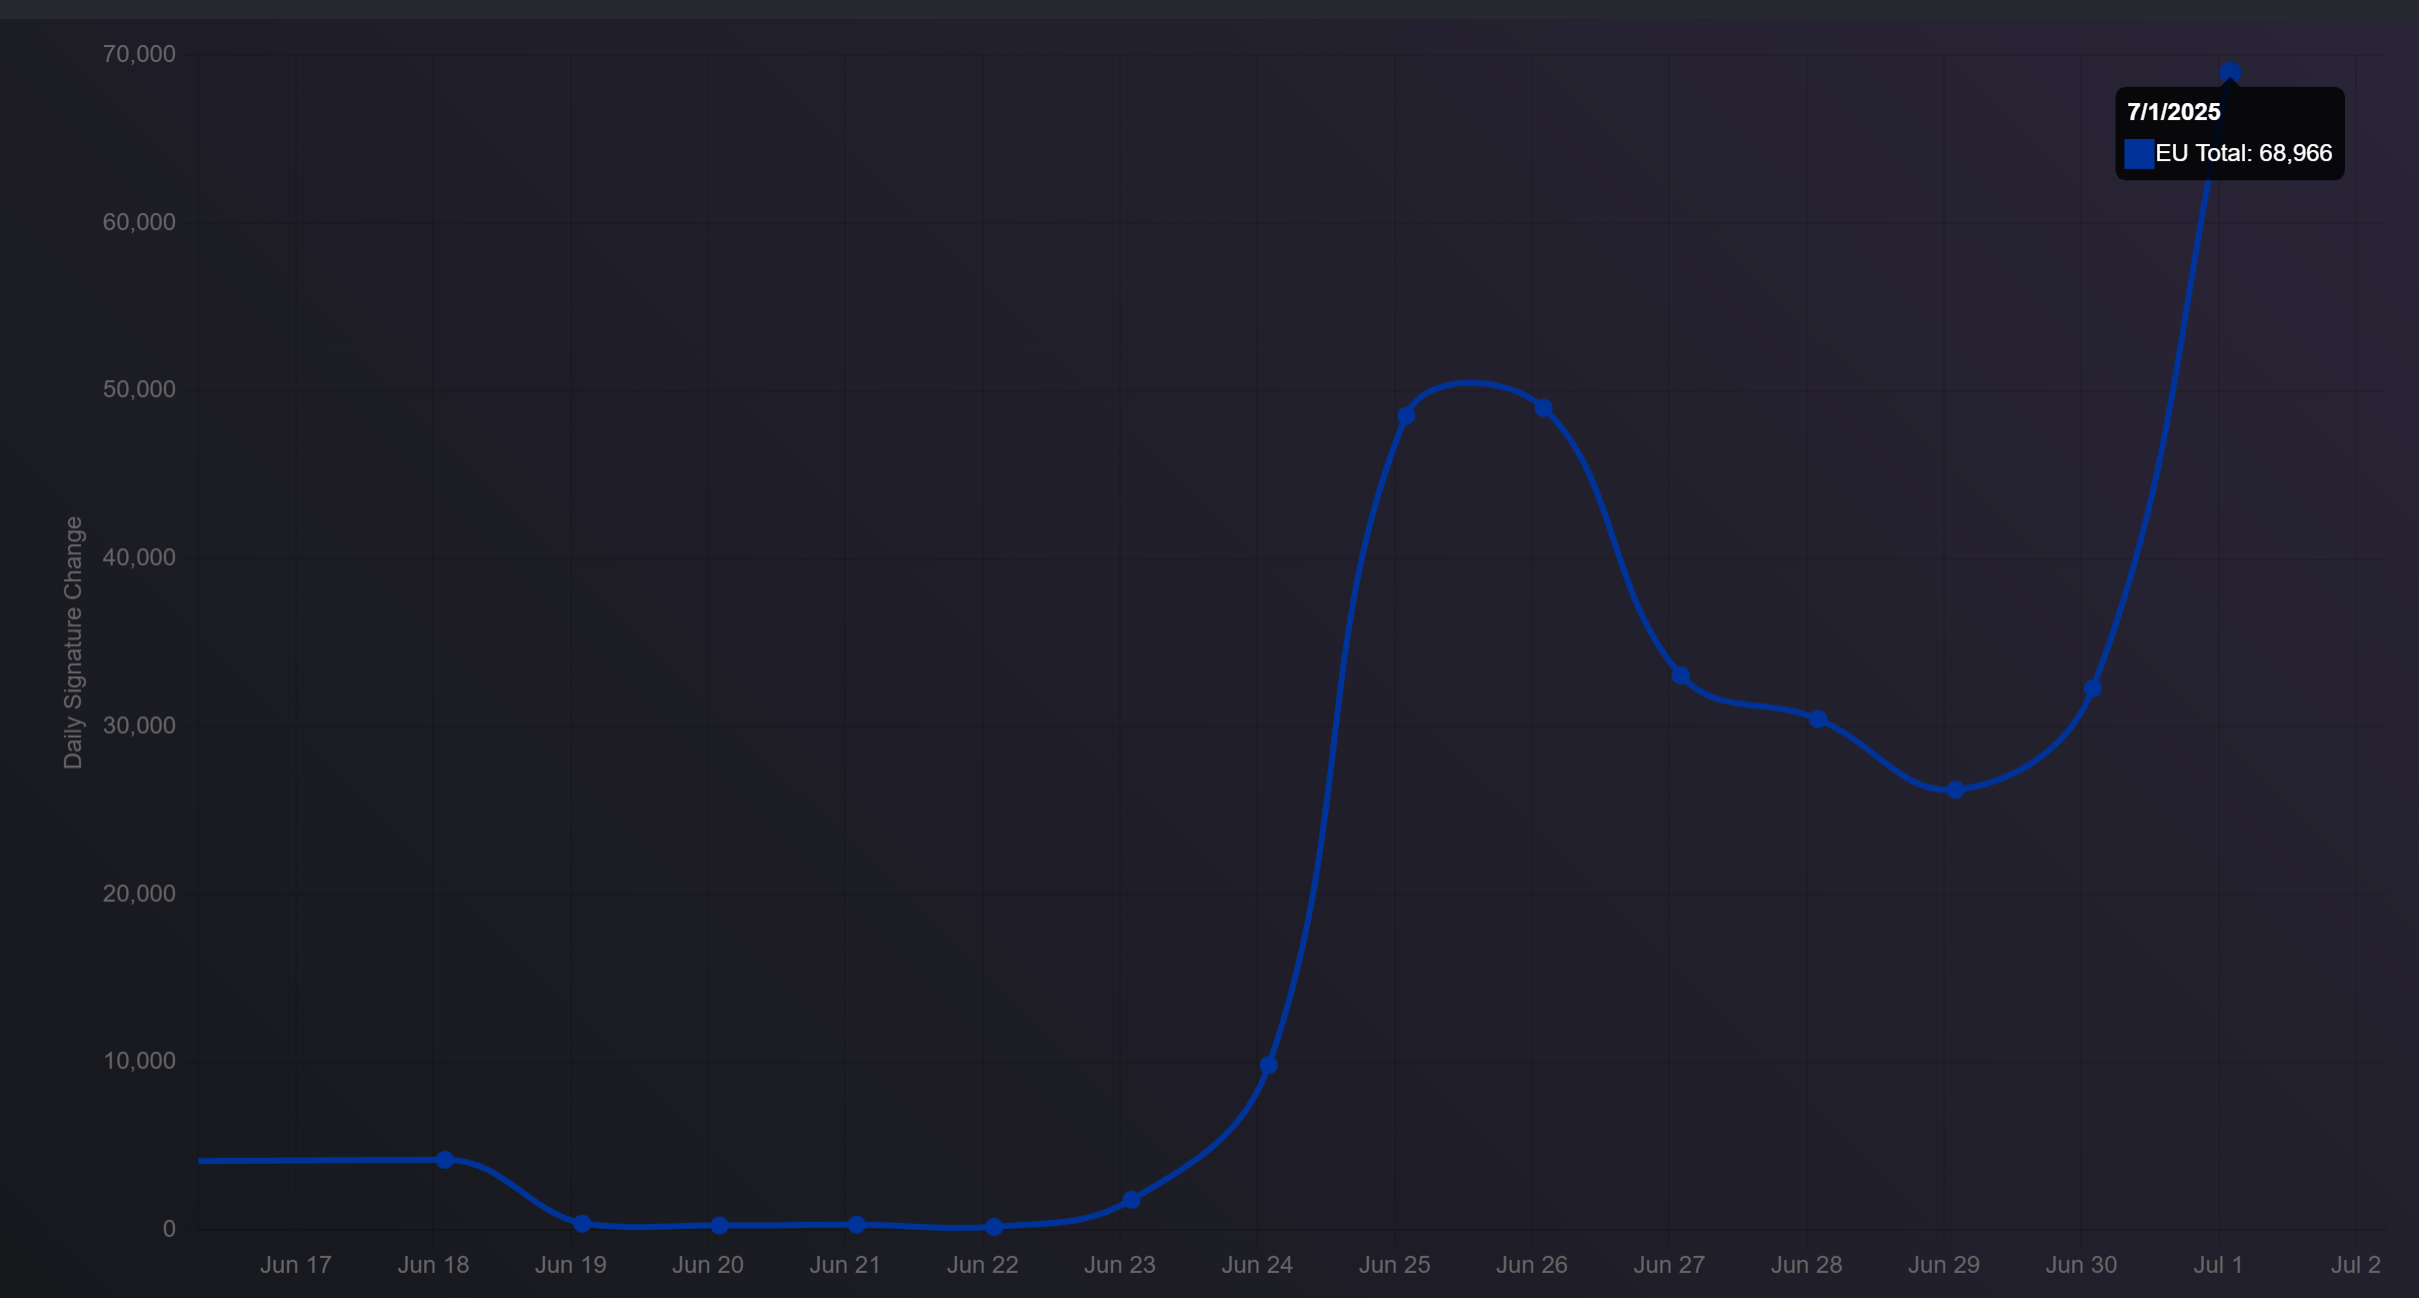Click the 'Daily Signature Change' axis title
The width and height of the screenshot is (2419, 1298).
click(73, 642)
